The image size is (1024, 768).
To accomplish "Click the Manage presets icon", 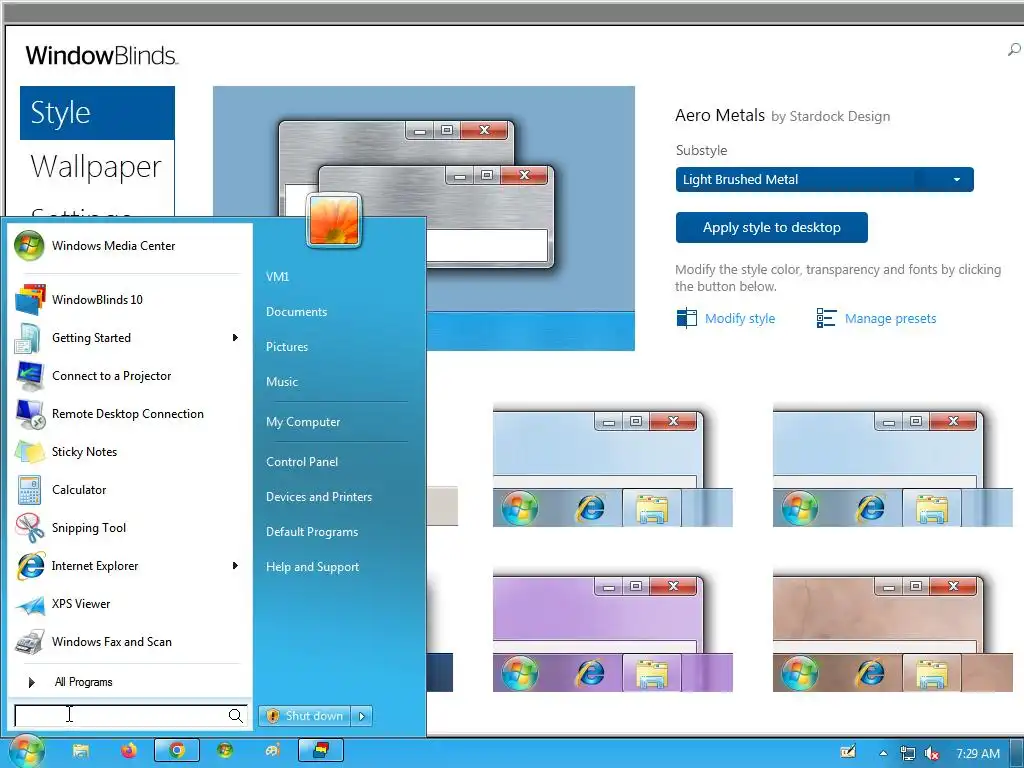I will point(826,318).
